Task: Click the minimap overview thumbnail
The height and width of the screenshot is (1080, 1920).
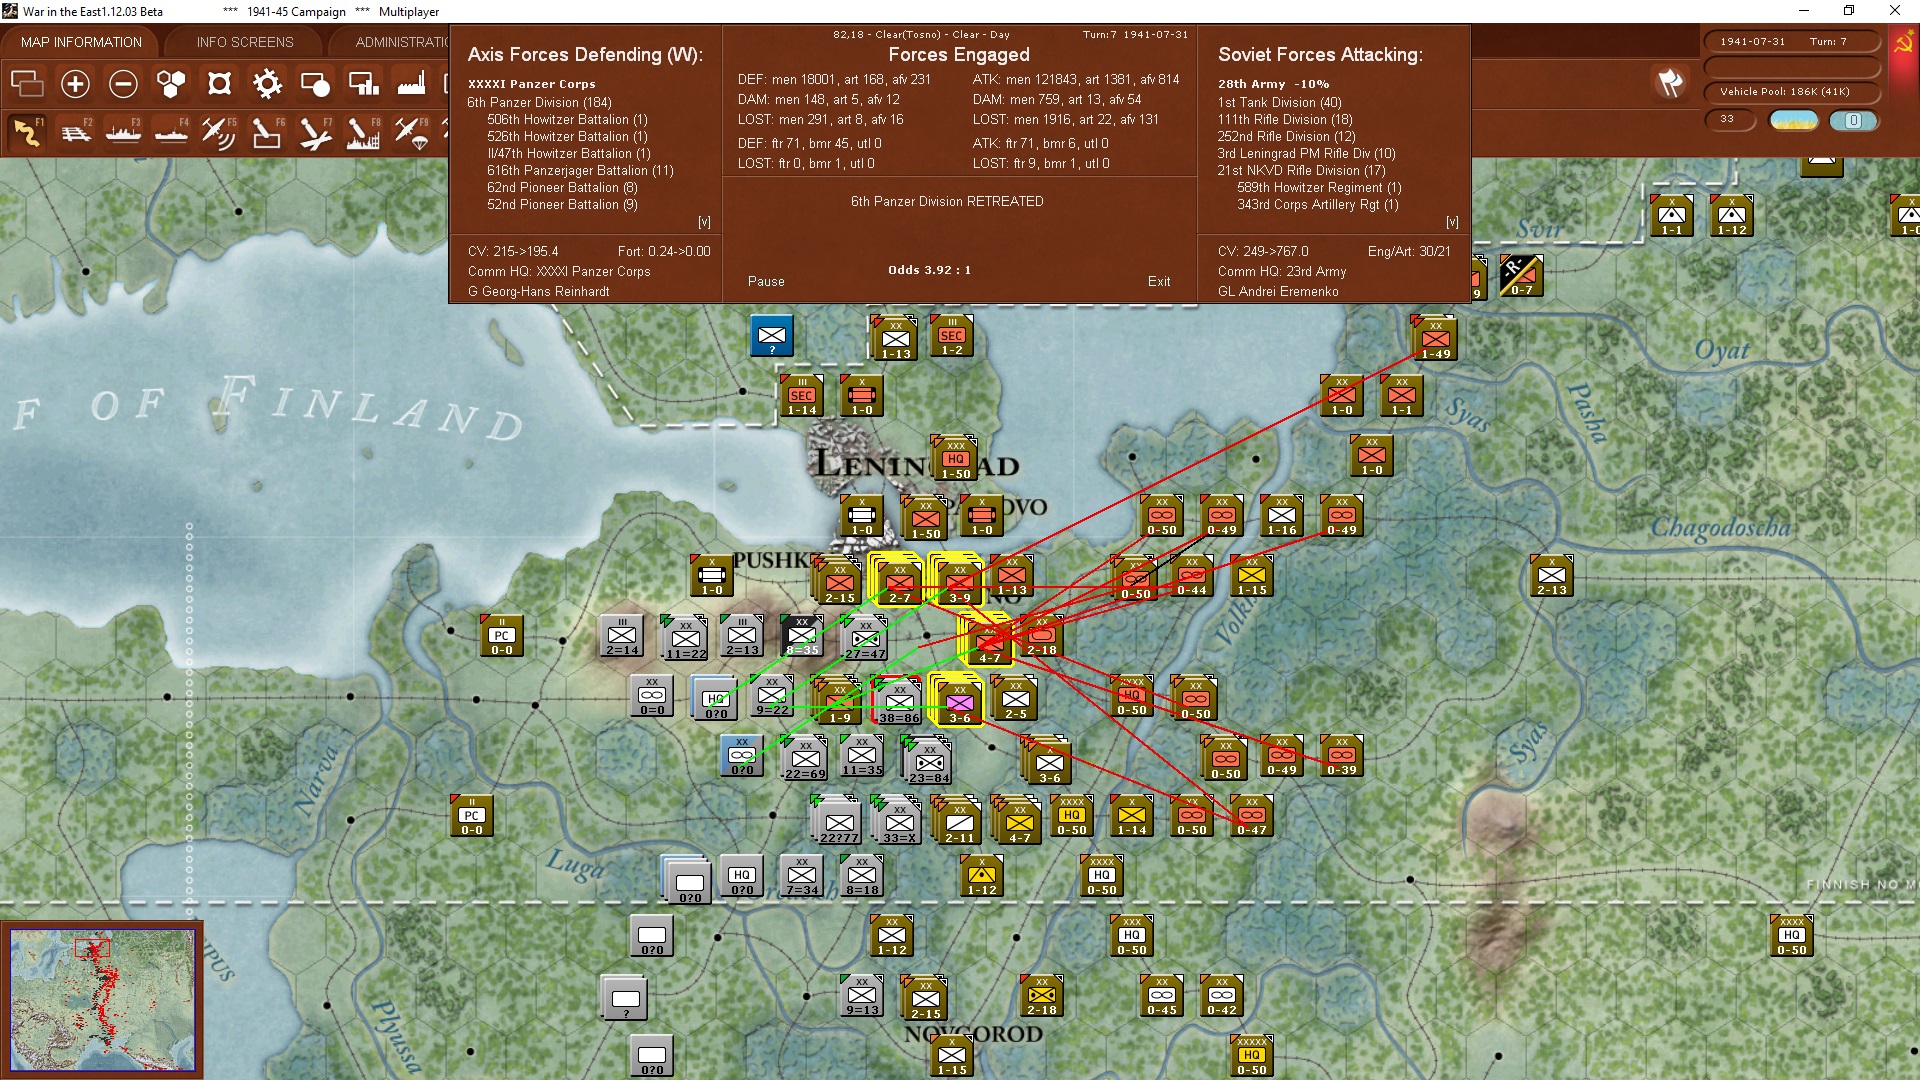Action: (x=102, y=999)
